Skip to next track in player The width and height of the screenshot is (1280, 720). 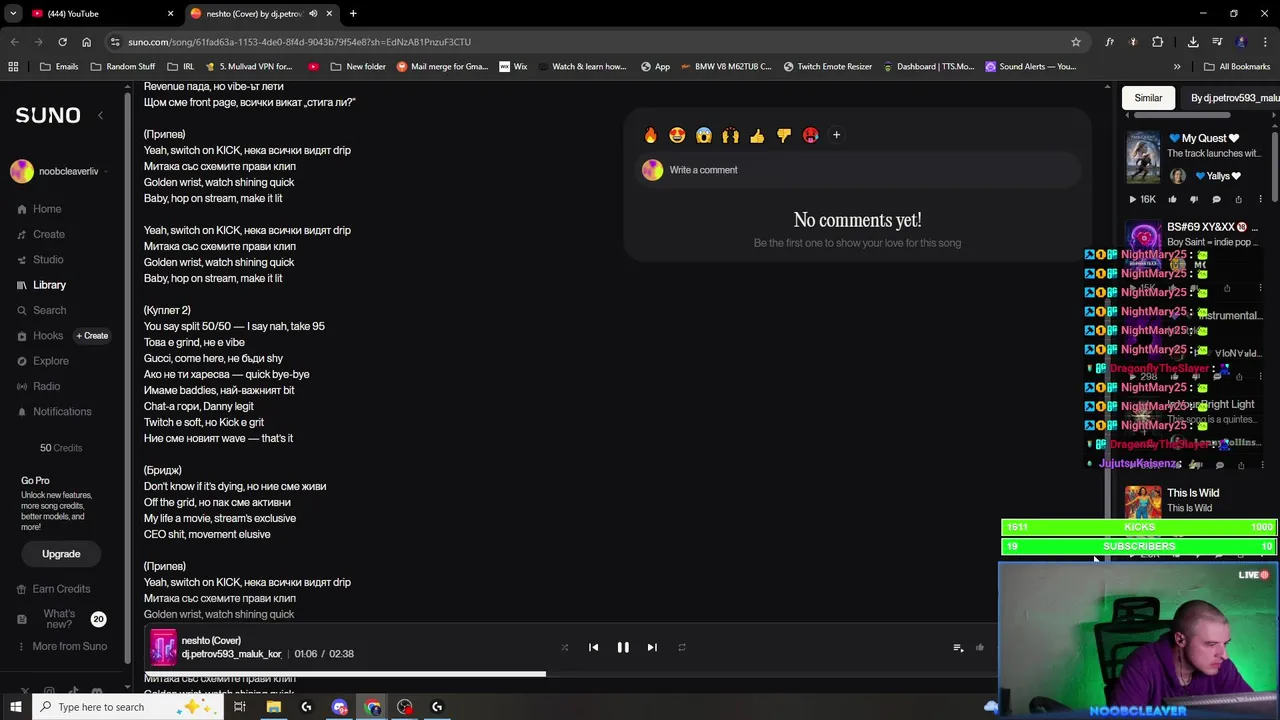coord(652,647)
